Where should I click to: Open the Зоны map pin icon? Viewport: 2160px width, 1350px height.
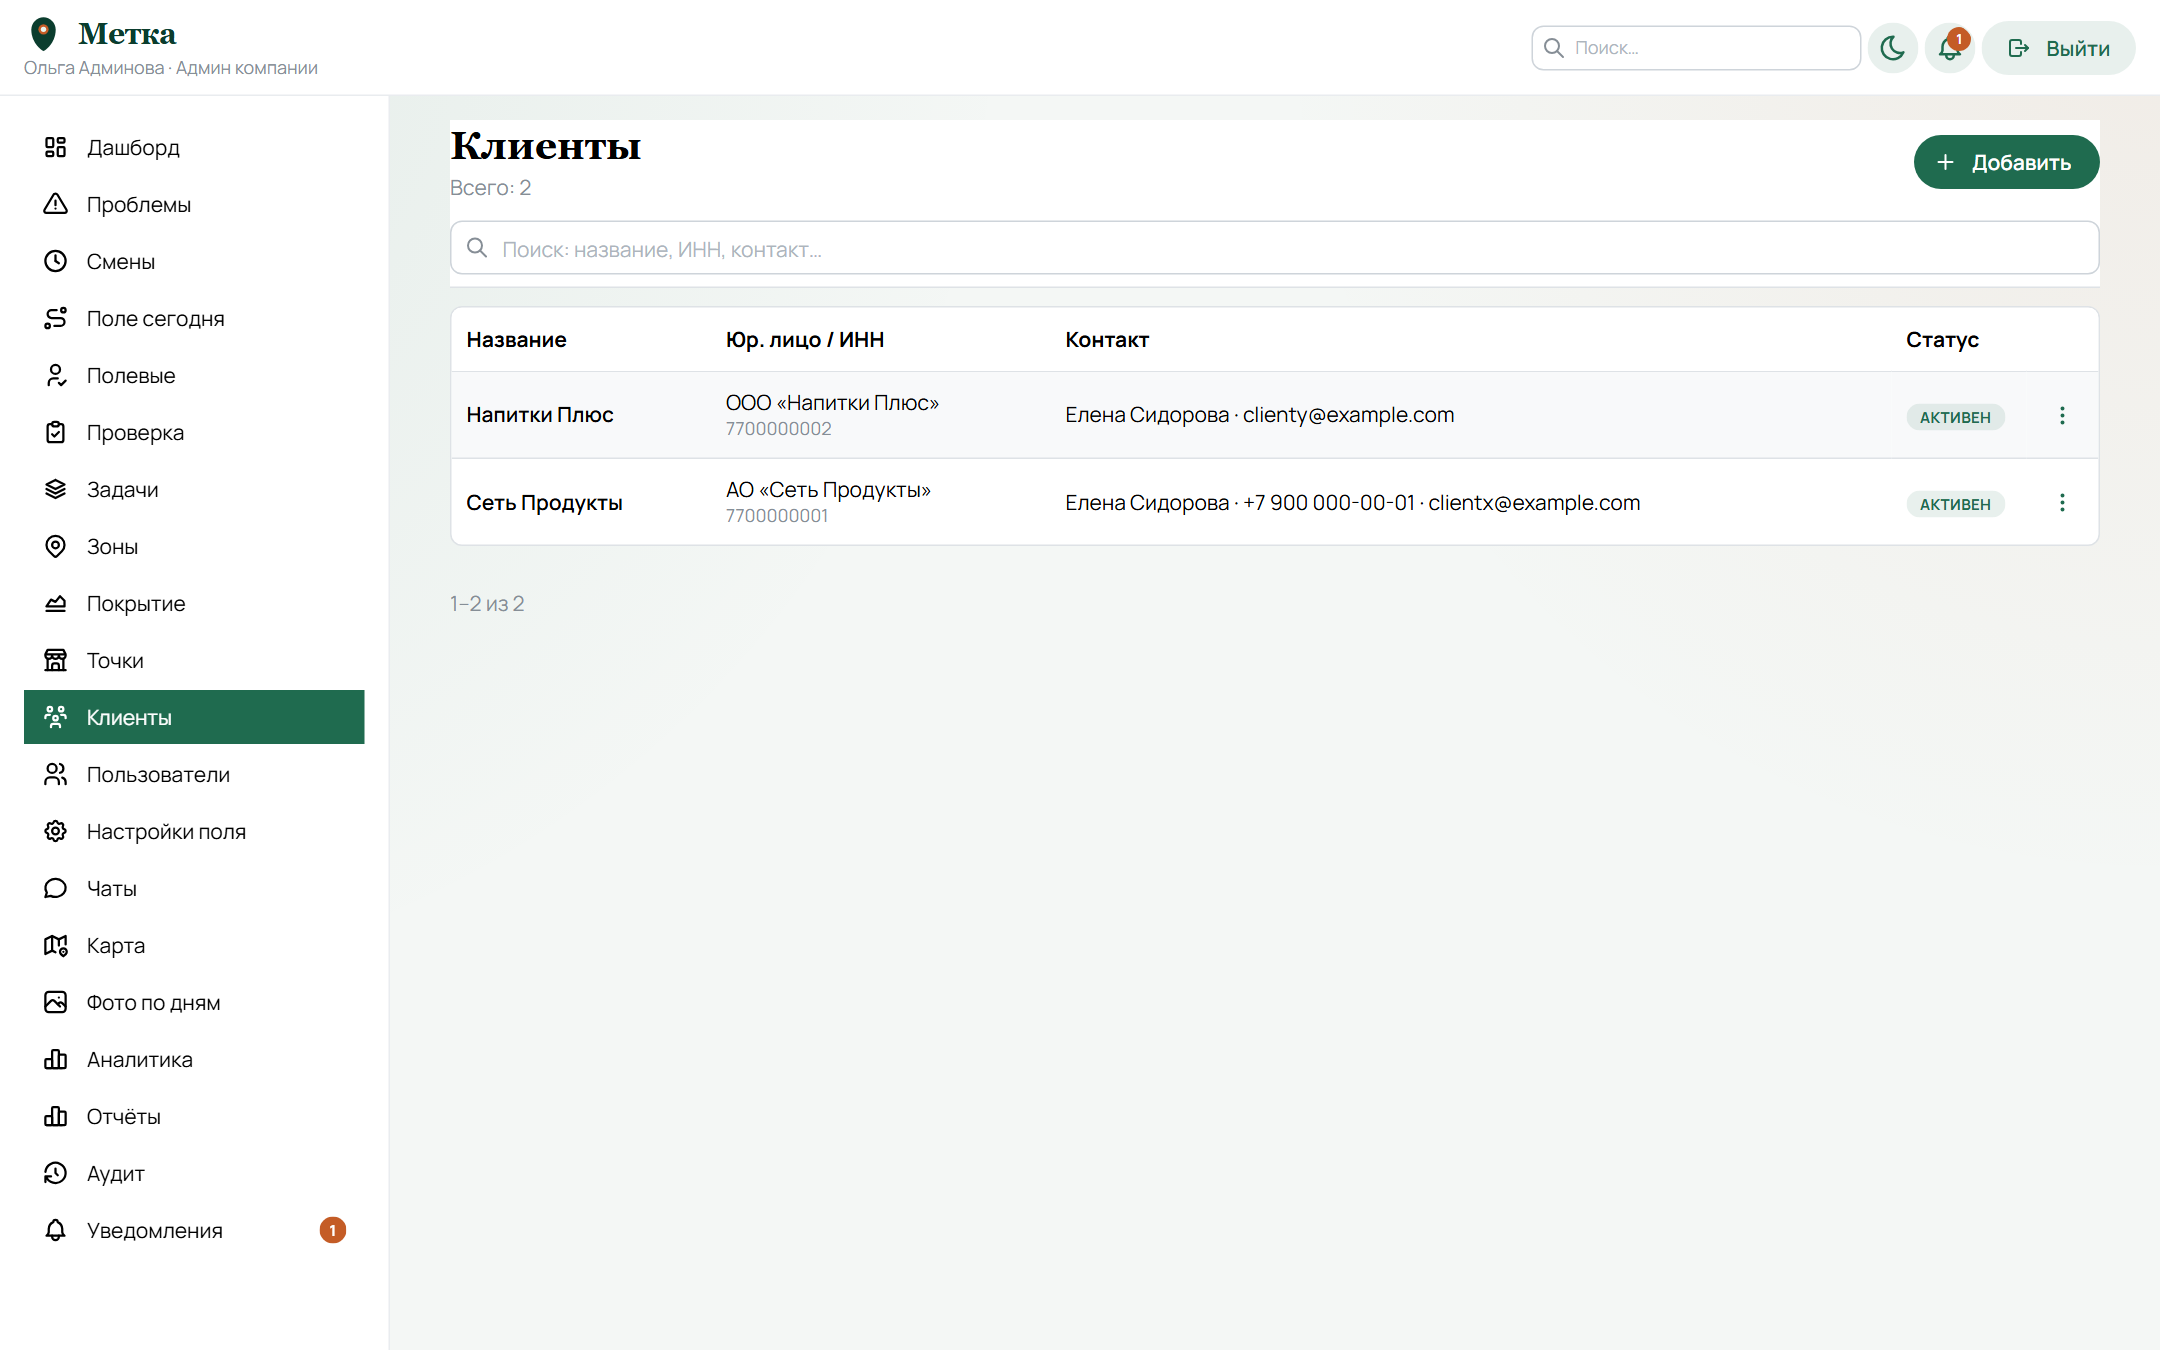coord(56,546)
